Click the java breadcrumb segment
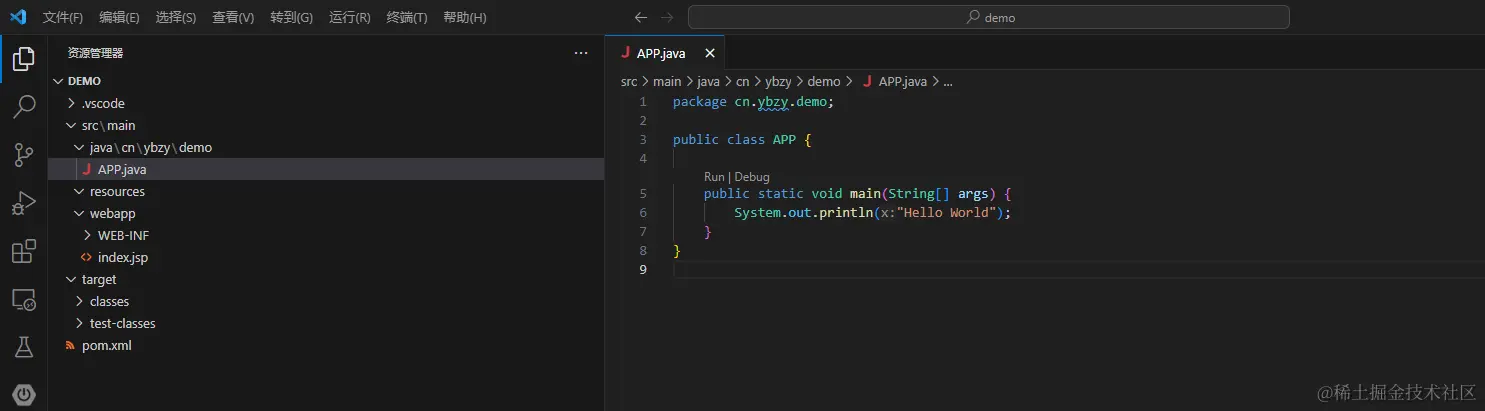This screenshot has width=1485, height=411. pos(708,82)
